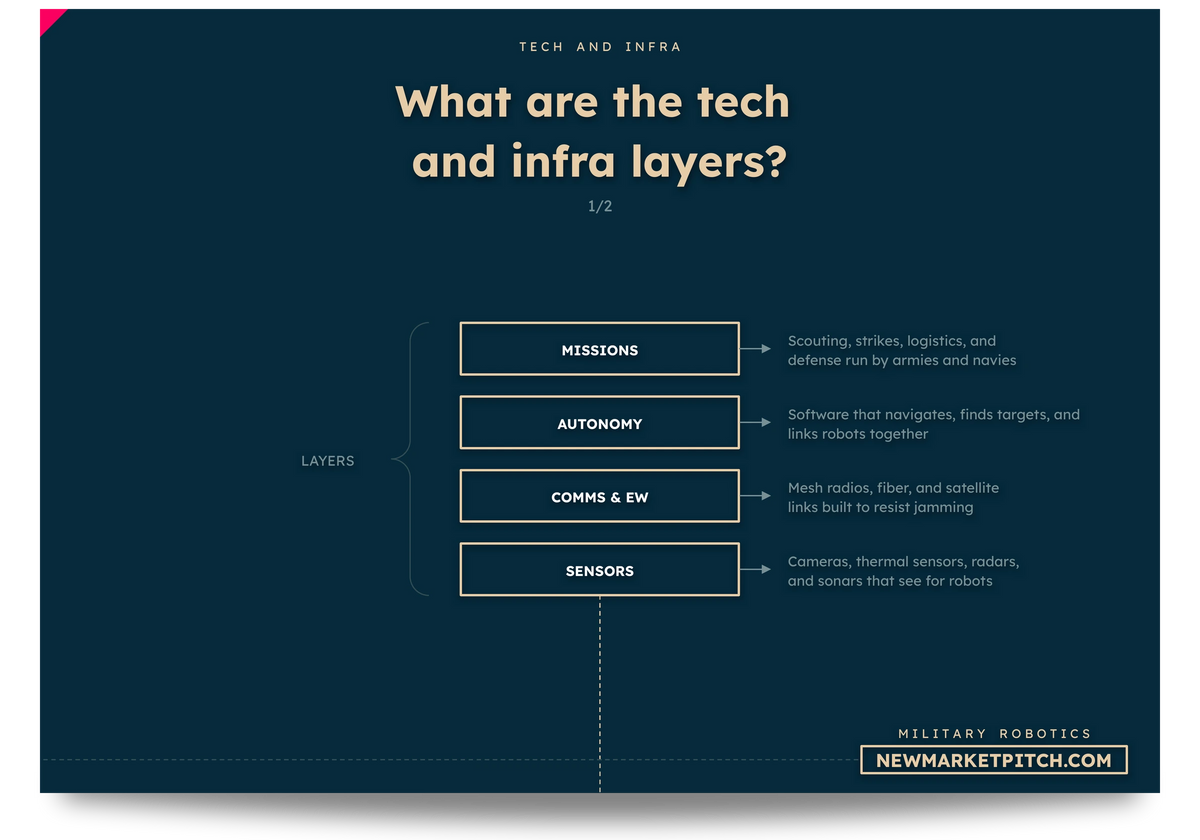Click the MISSIONS layer box
Image resolution: width=1200 pixels, height=840 pixels.
pos(599,349)
